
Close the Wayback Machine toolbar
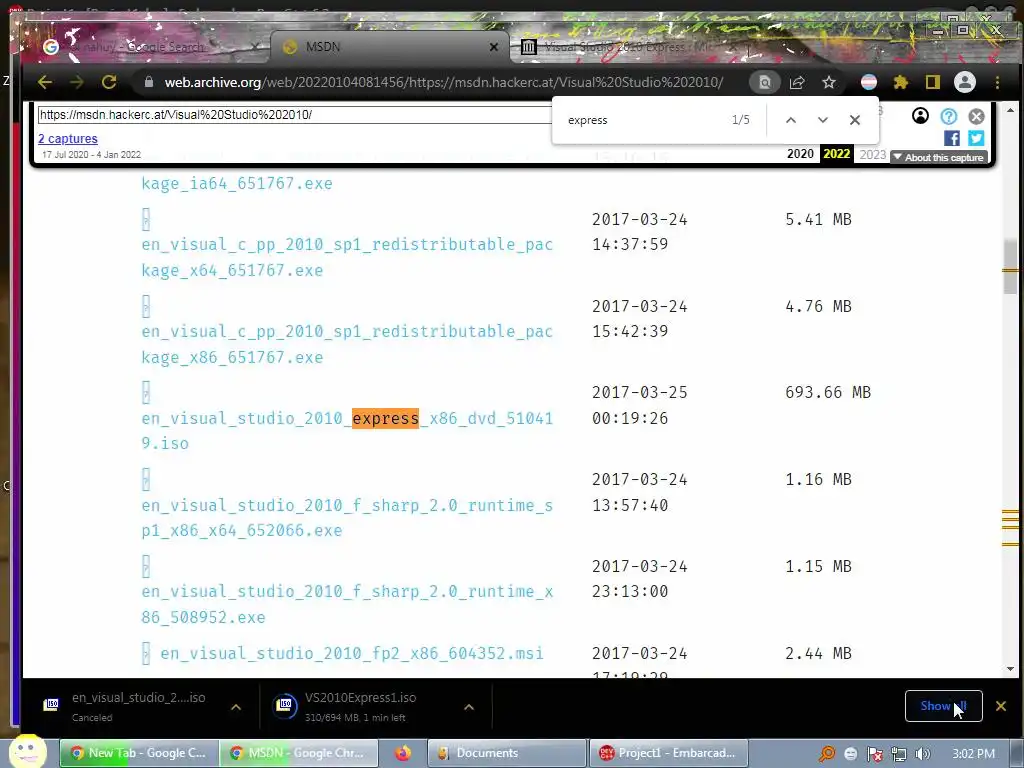coord(976,116)
